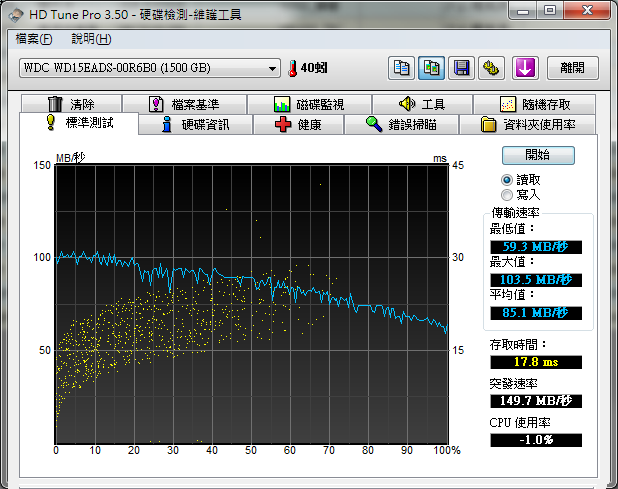The image size is (618, 489).
Task: Click the MB/秒 axis label on chart
Action: 70,158
